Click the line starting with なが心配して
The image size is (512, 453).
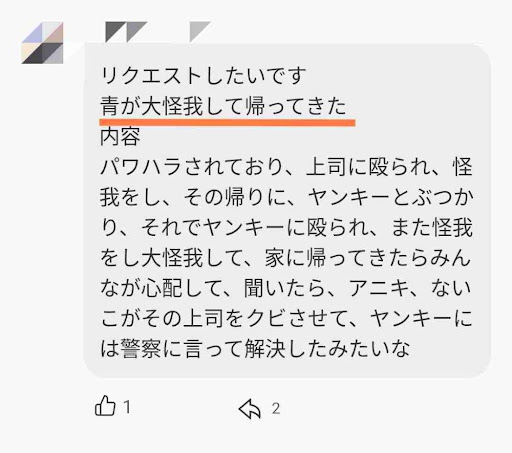point(286,288)
